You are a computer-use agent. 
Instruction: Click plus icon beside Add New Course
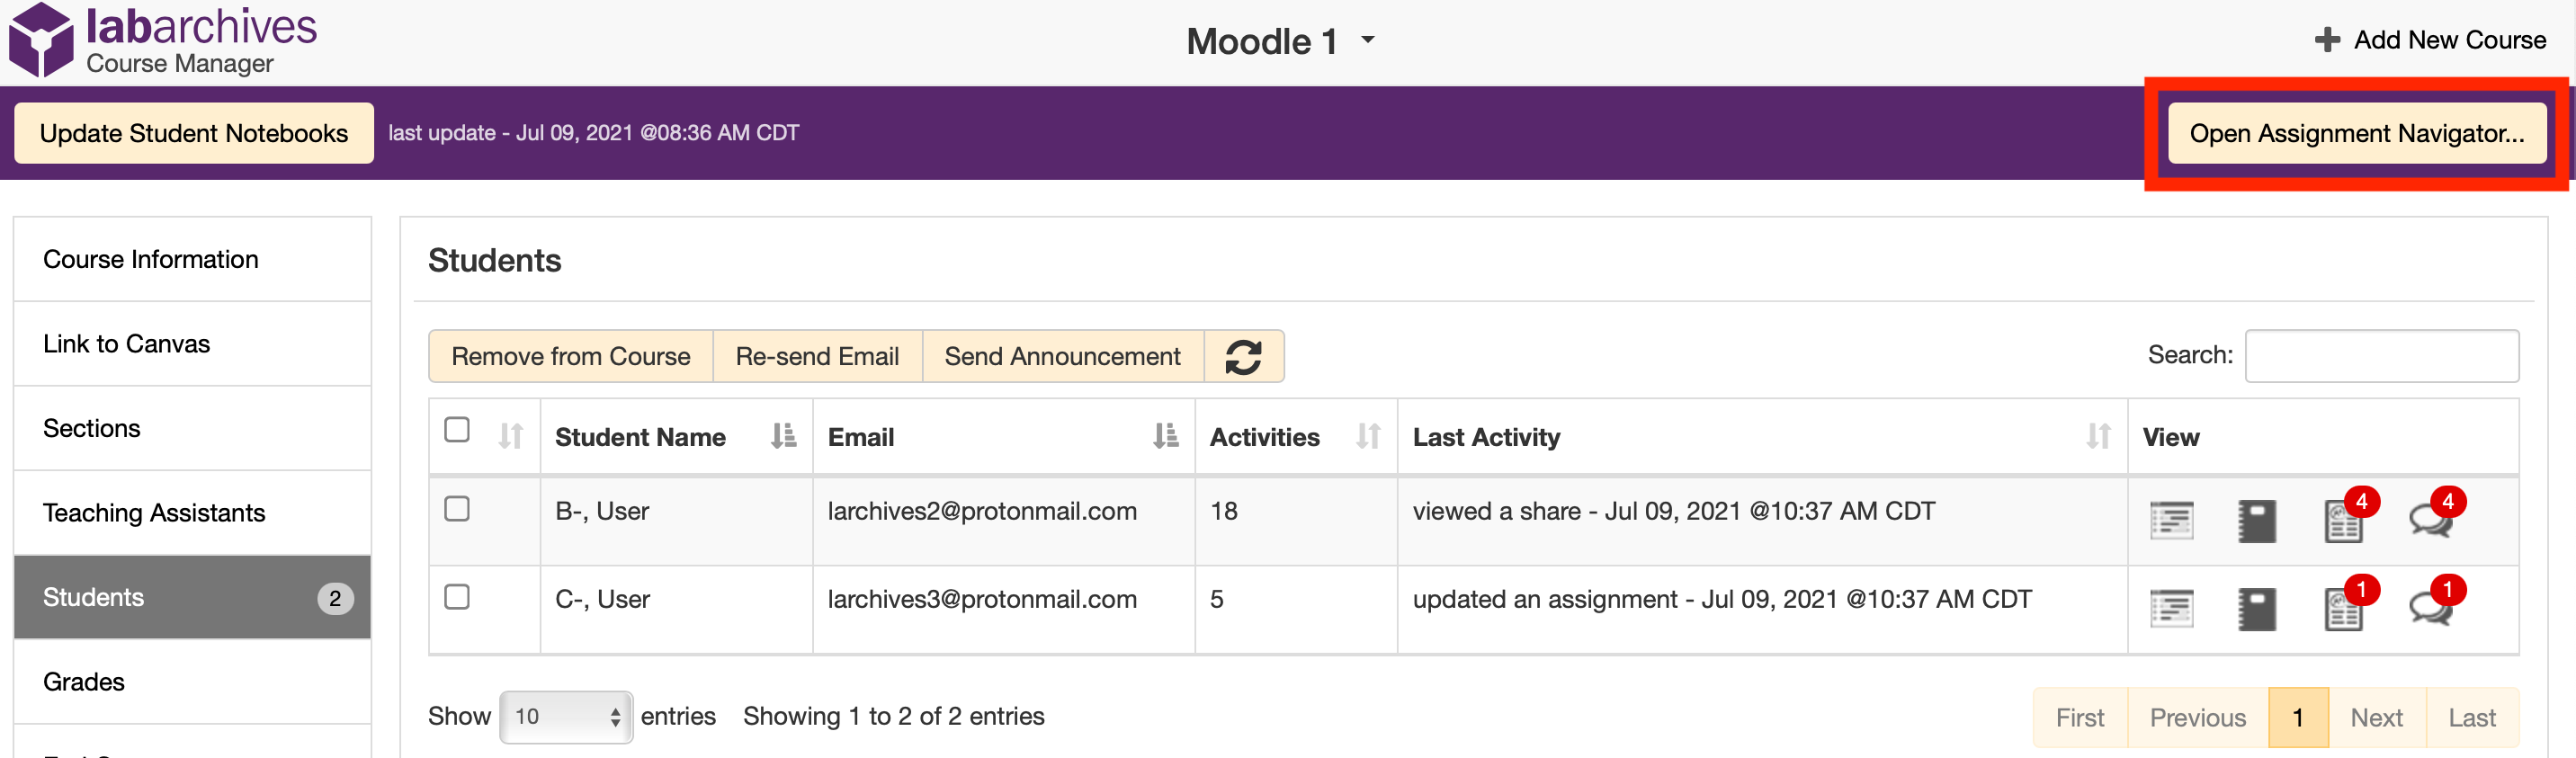(x=2327, y=40)
